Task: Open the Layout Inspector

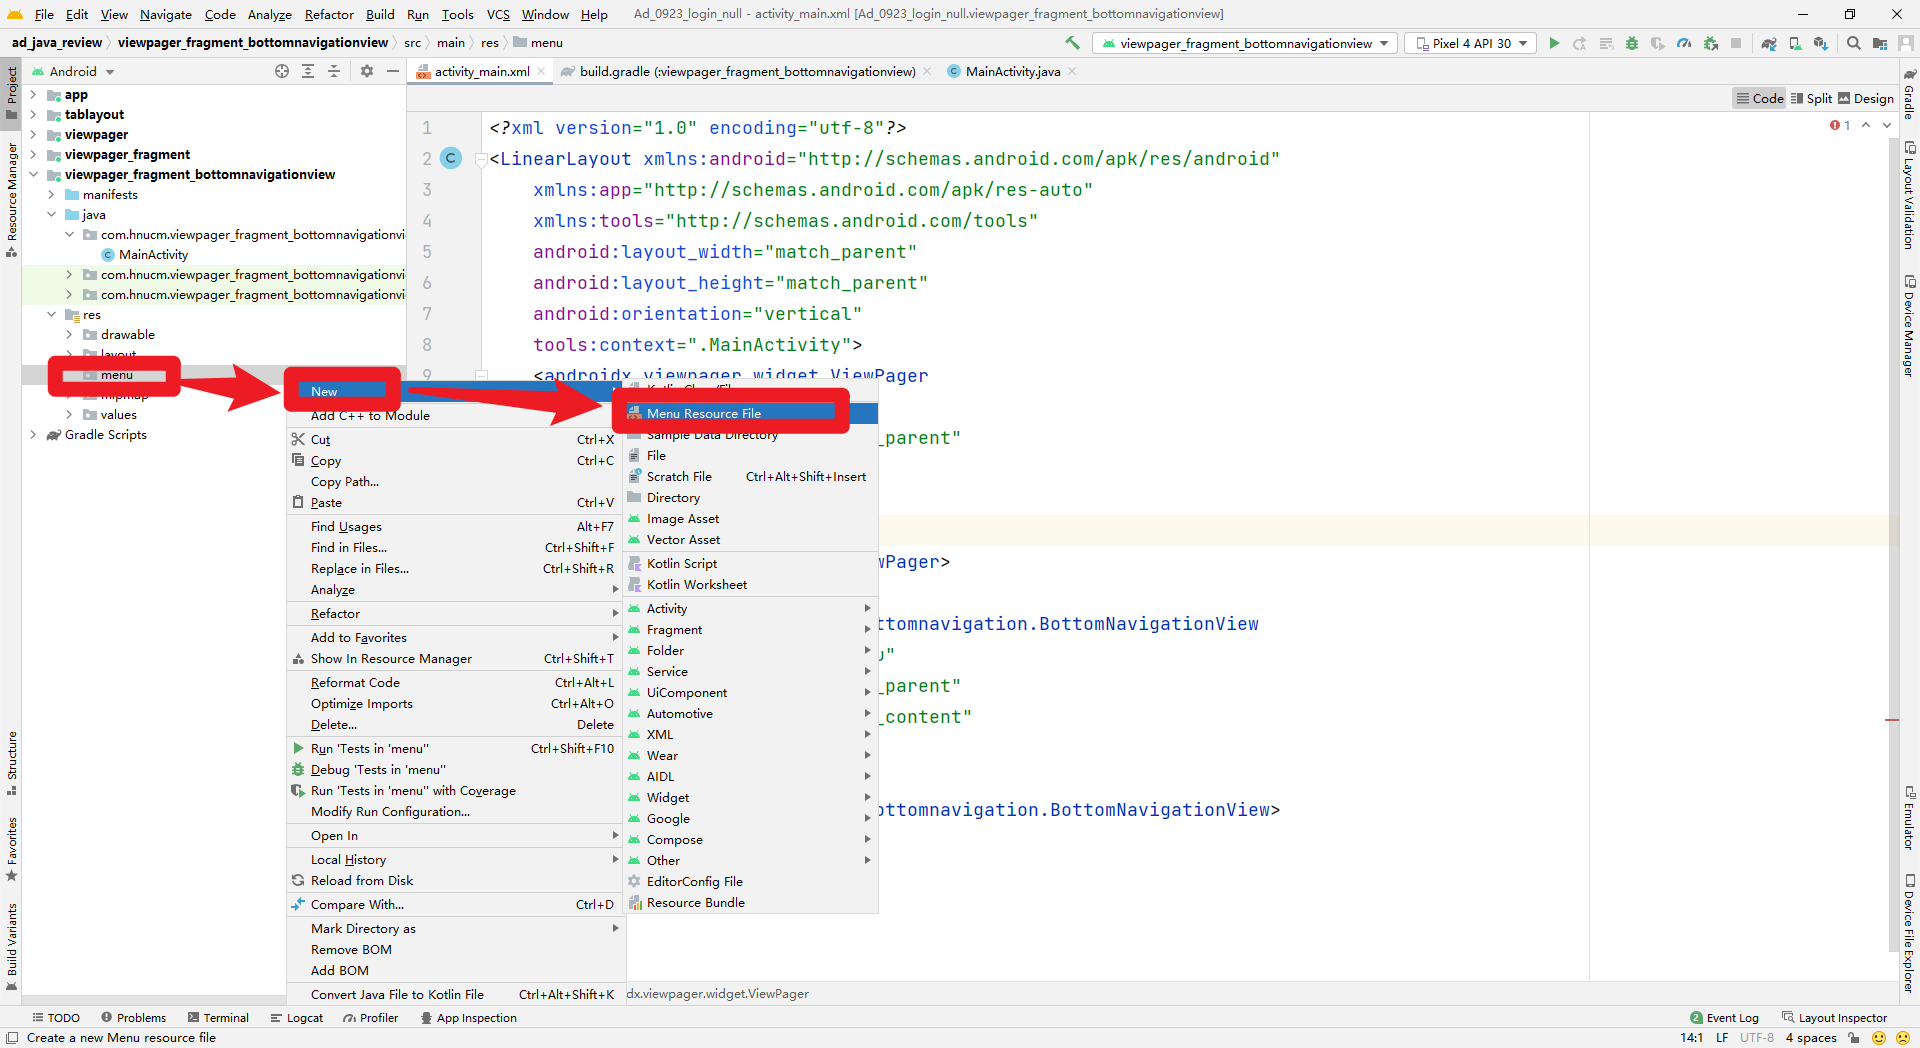Action: (x=1834, y=1018)
